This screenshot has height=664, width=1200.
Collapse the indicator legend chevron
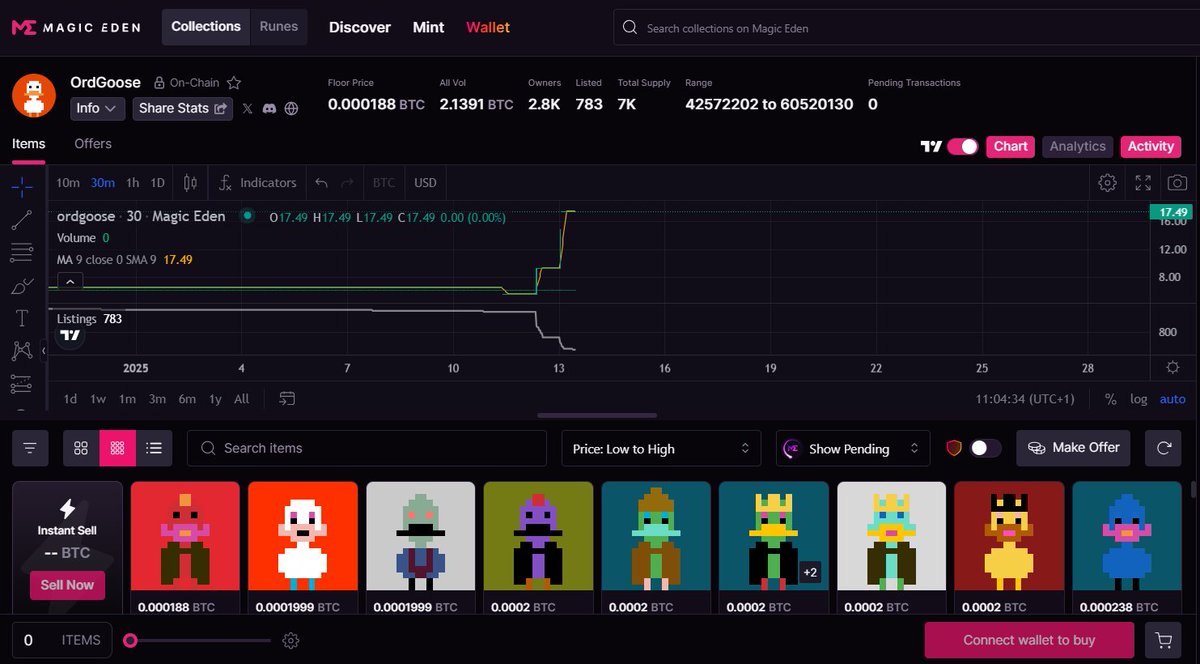(x=70, y=283)
